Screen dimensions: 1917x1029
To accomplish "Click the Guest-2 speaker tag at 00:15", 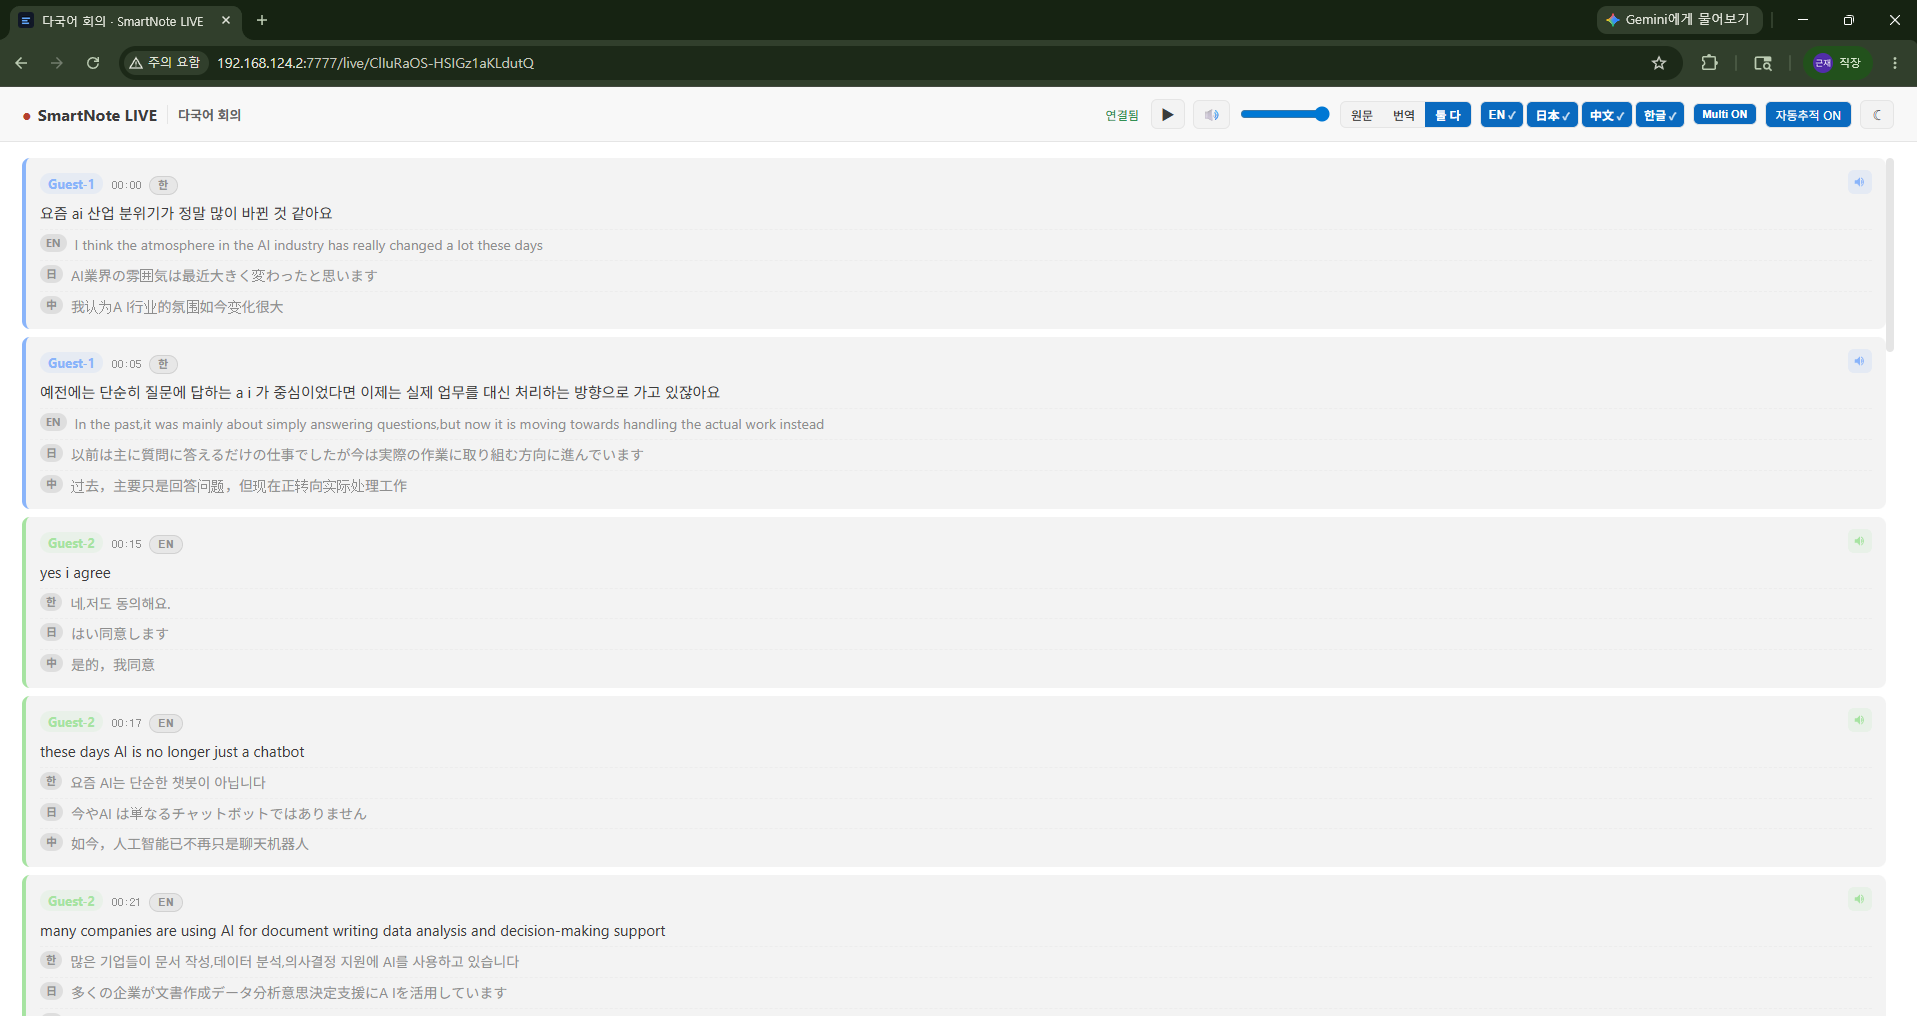I will (71, 543).
